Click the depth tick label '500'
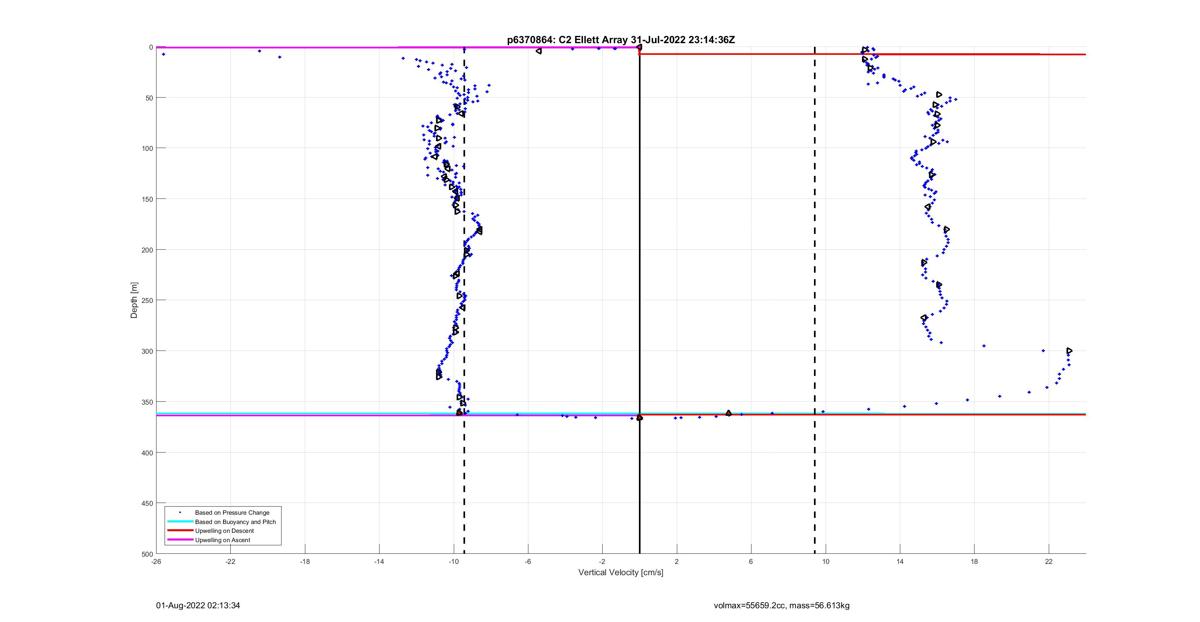Screen dimensions: 1200x622 pyautogui.click(x=146, y=554)
